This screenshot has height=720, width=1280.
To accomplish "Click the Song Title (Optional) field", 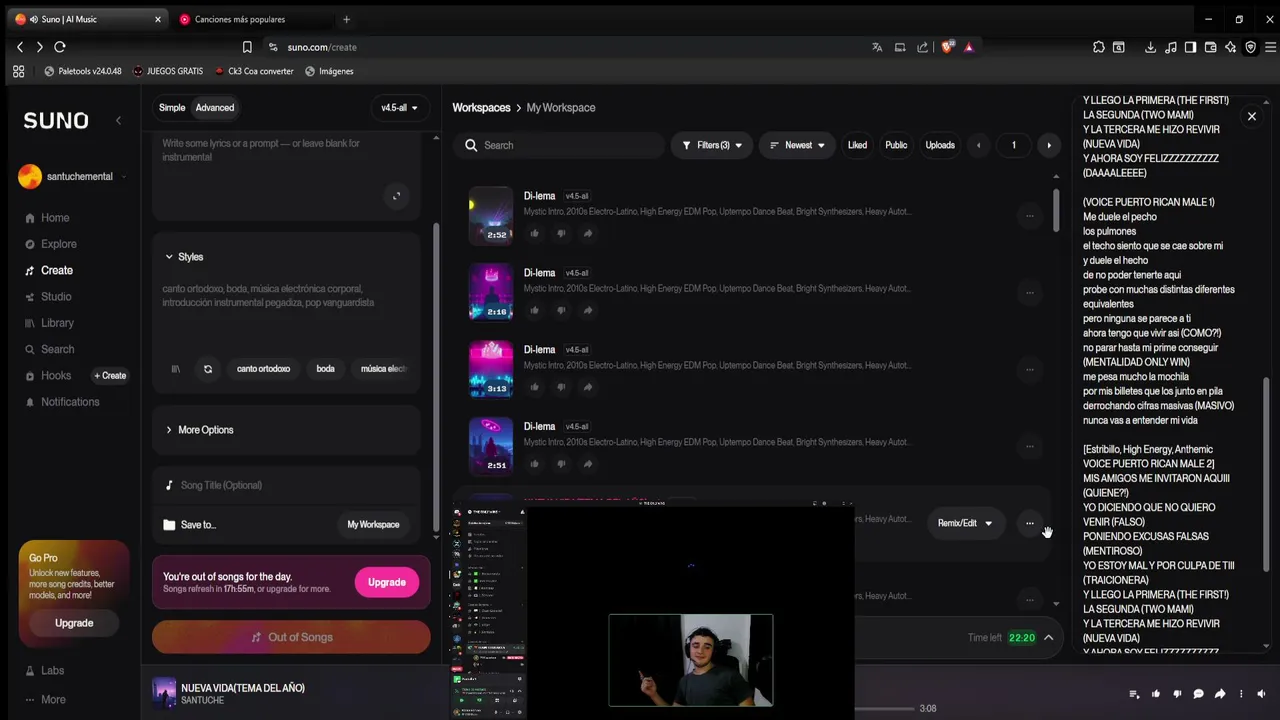I will coord(286,485).
